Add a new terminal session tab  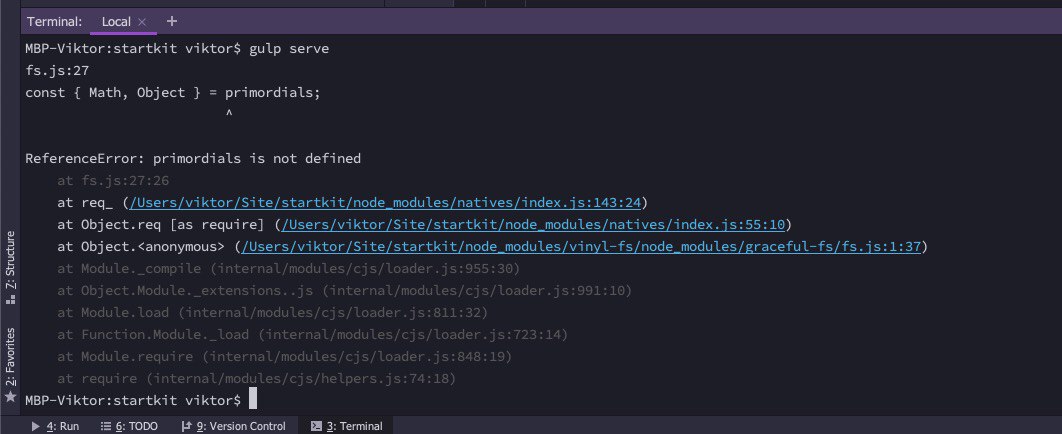pos(171,21)
